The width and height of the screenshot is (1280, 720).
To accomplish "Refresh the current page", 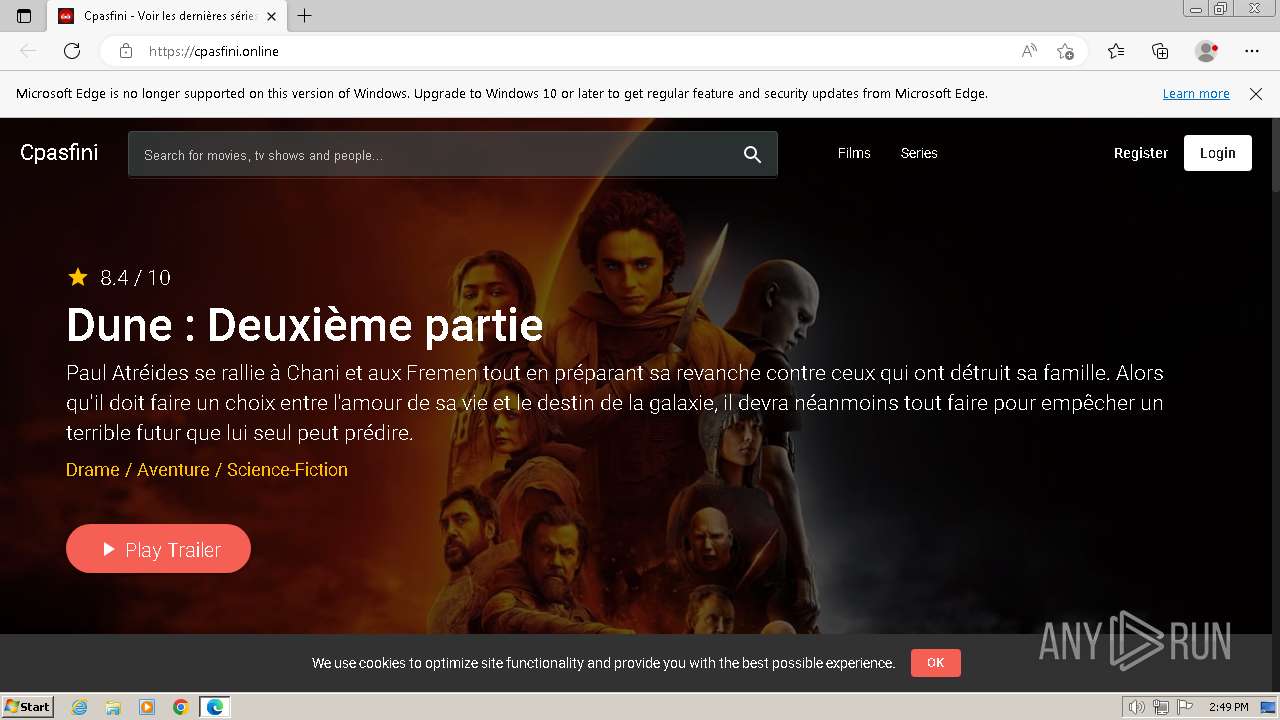I will coord(72,51).
